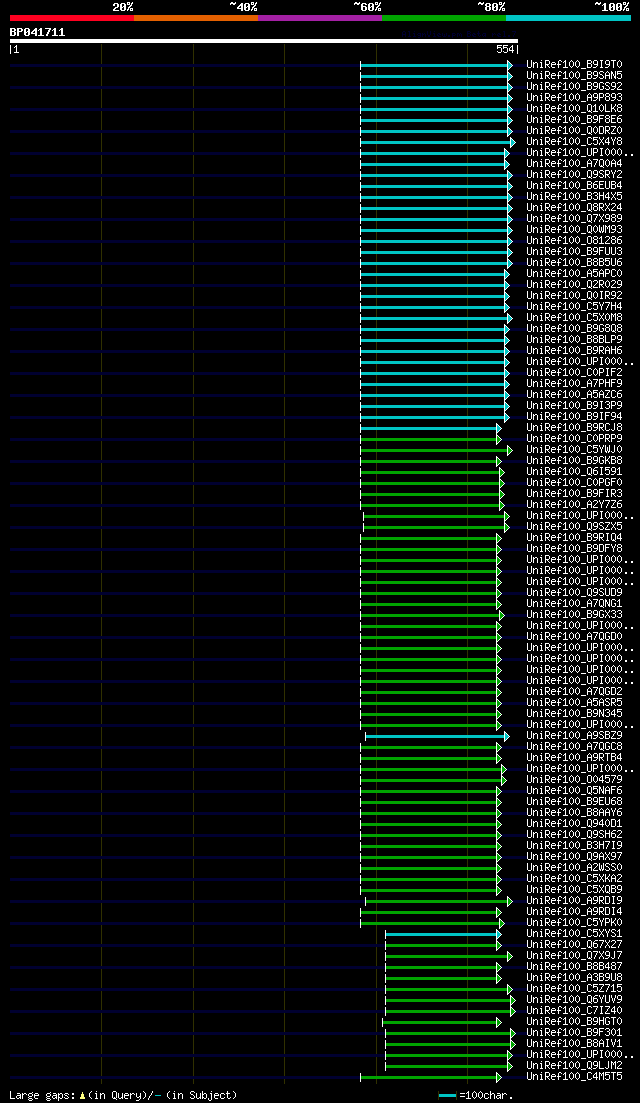
Task: Select the UniRef100_B9RAH6 label
Action: (574, 350)
